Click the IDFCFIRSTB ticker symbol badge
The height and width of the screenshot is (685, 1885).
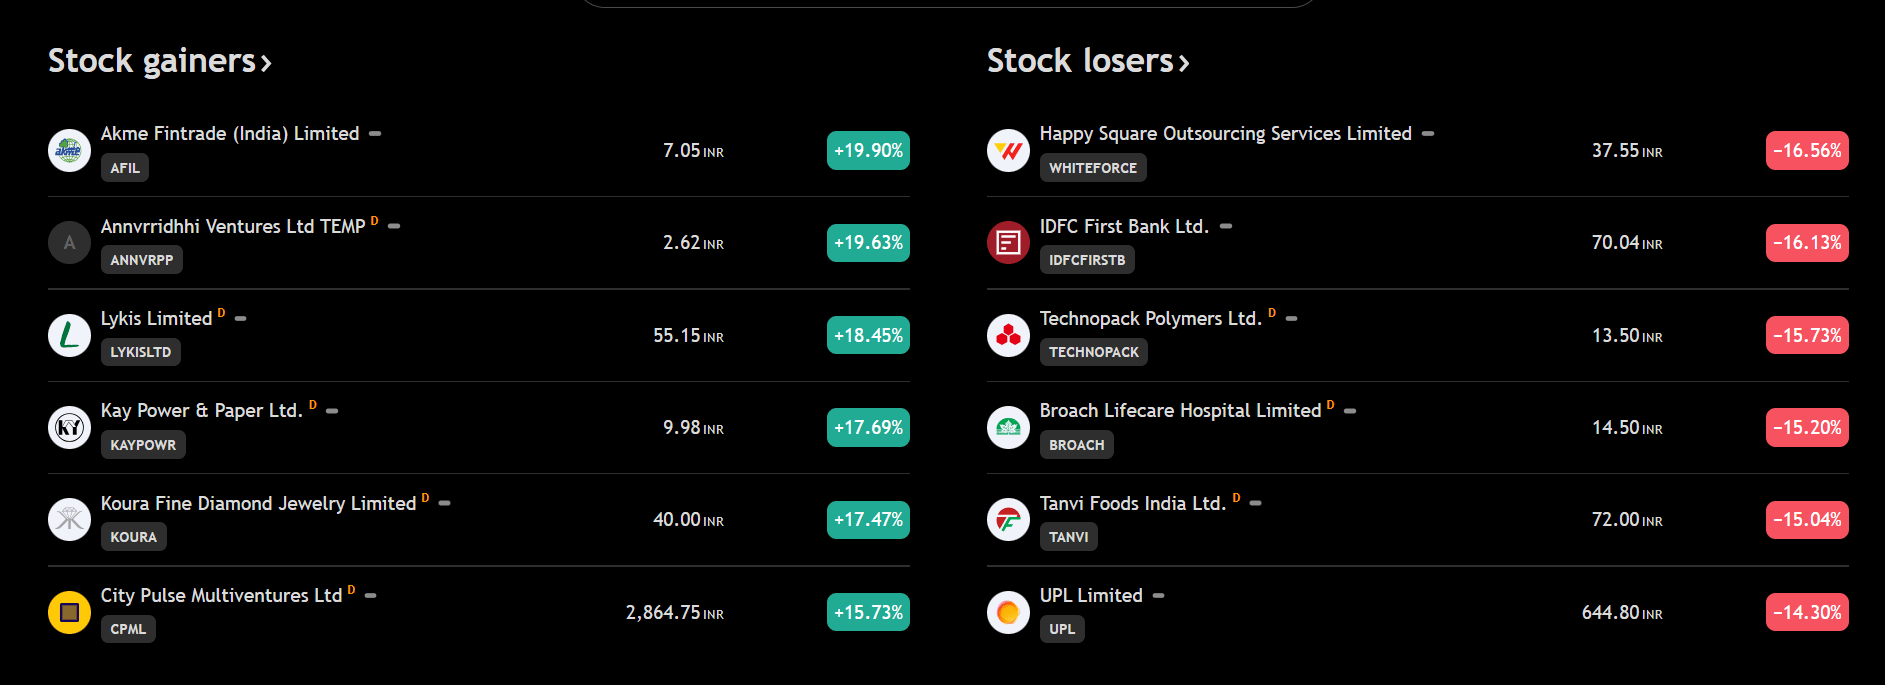tap(1087, 260)
